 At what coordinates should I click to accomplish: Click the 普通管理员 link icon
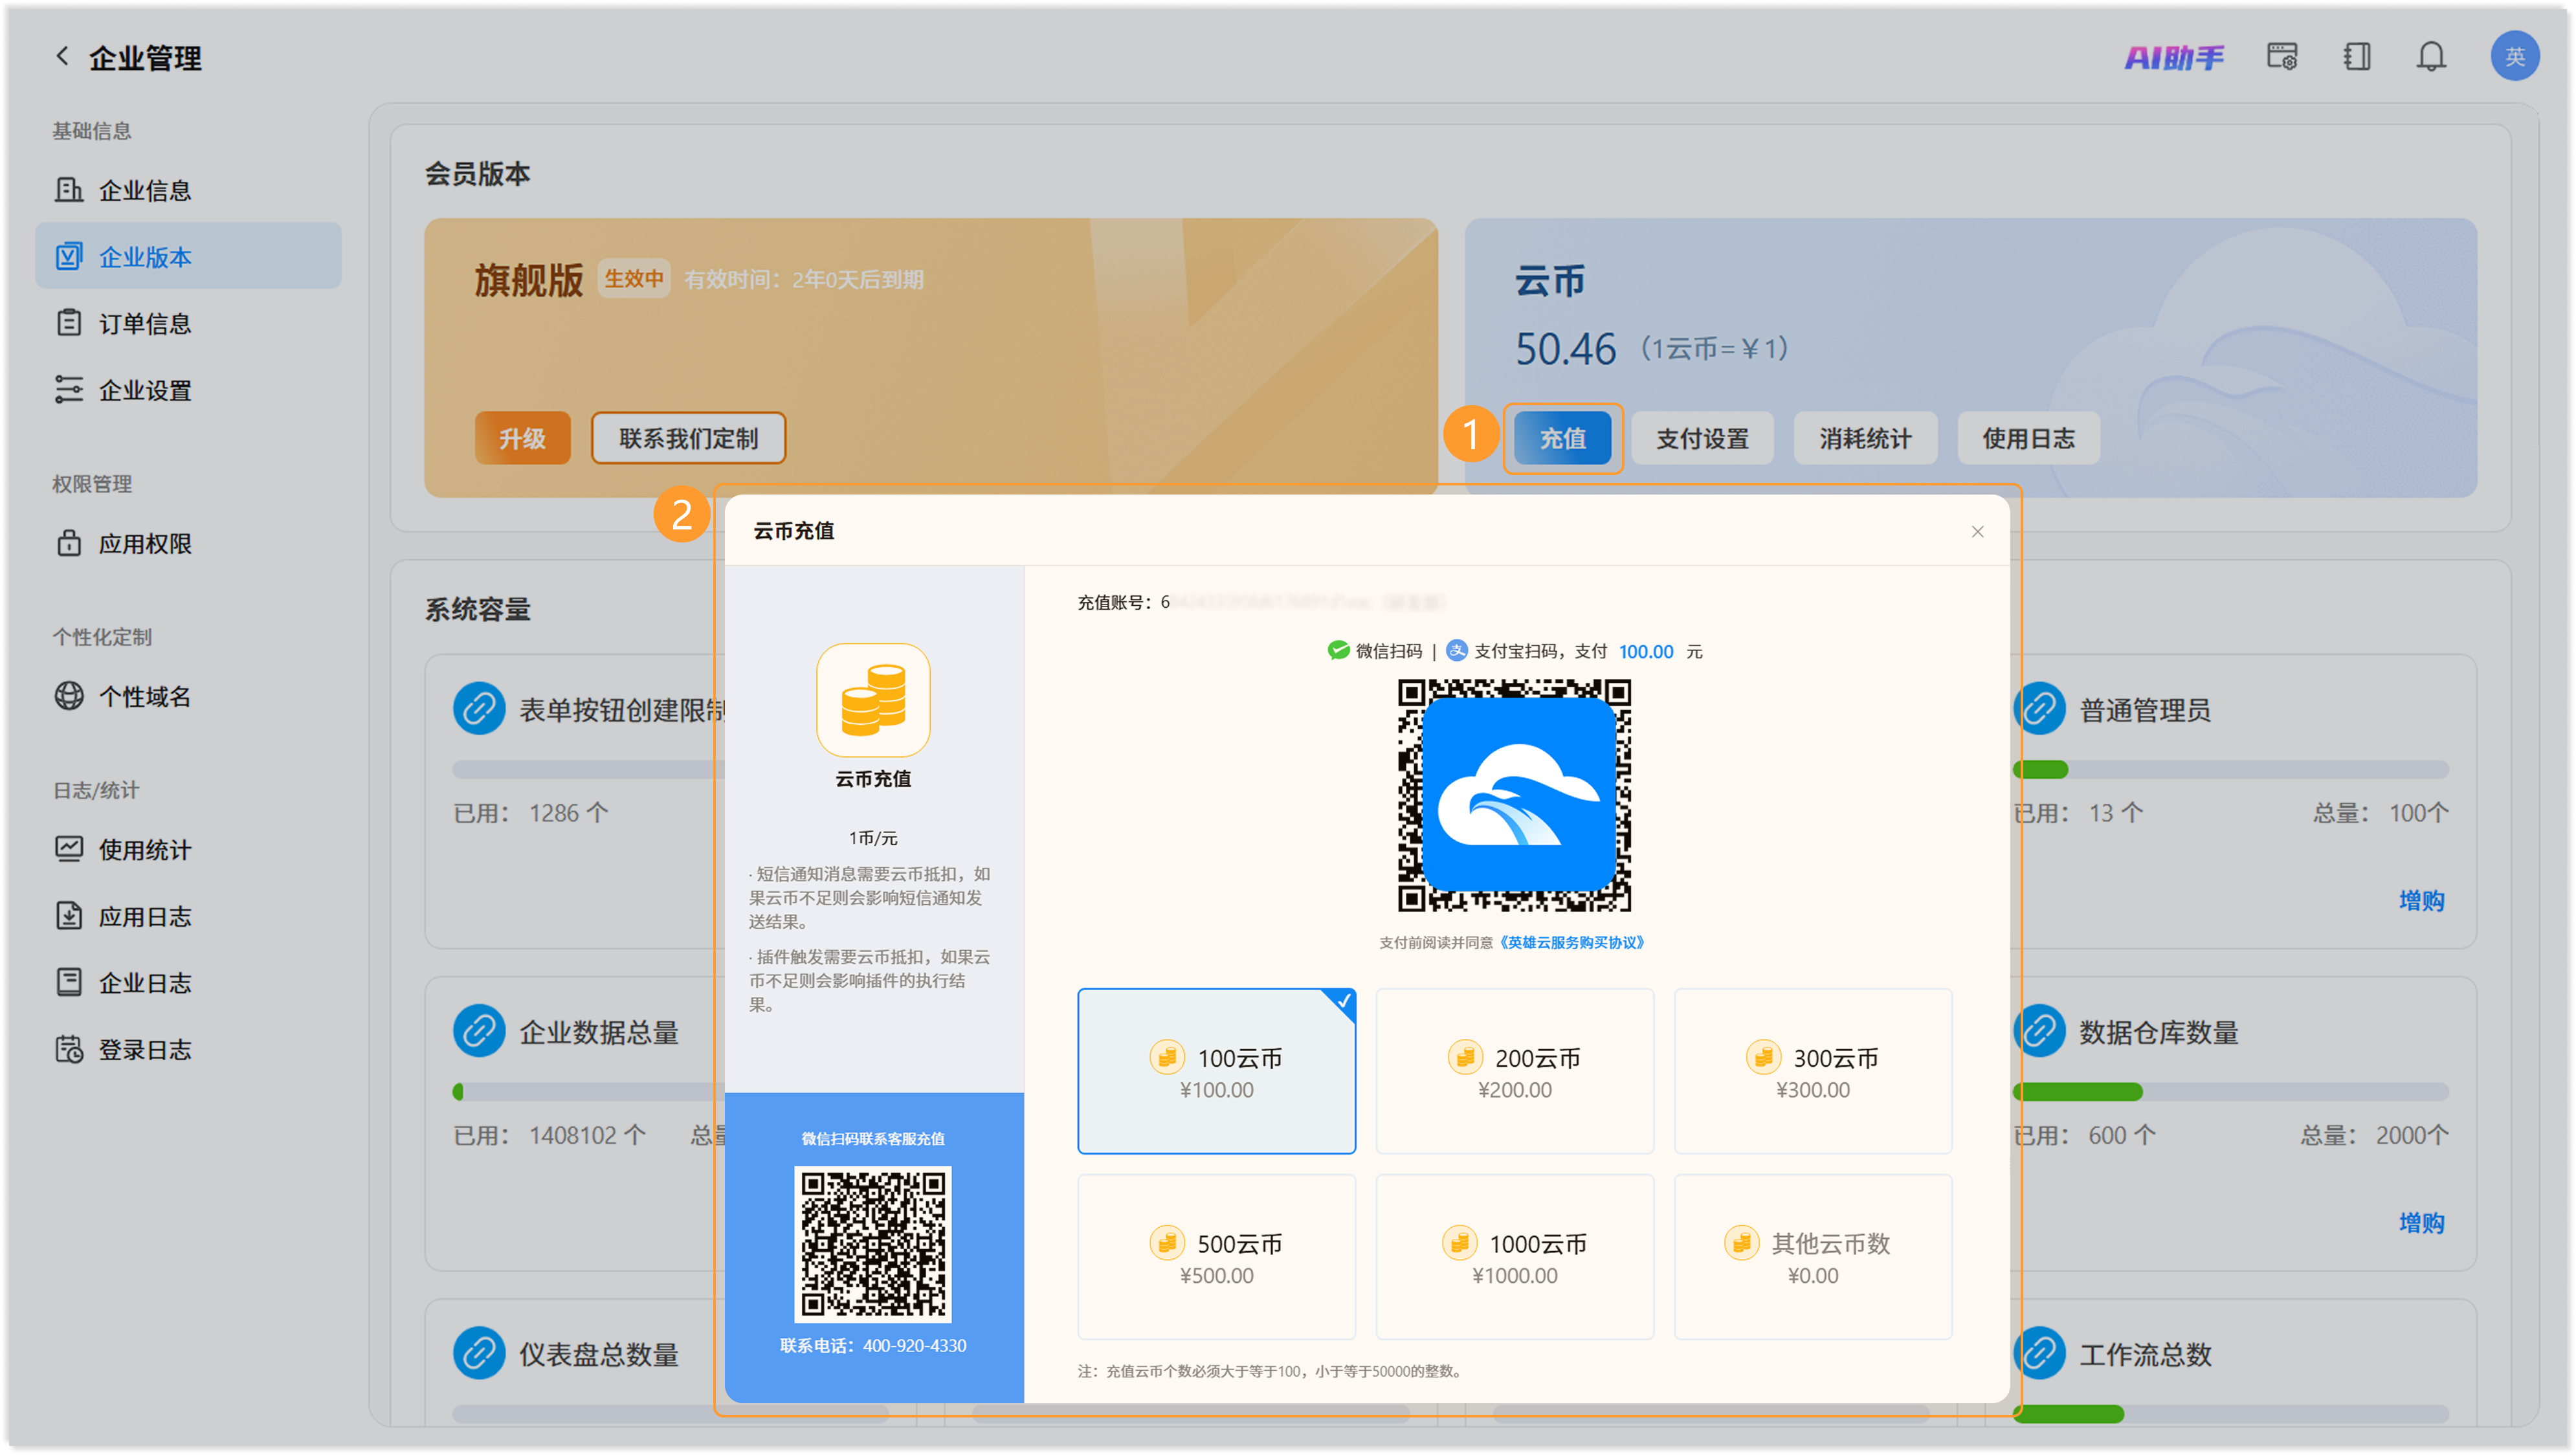(2040, 708)
